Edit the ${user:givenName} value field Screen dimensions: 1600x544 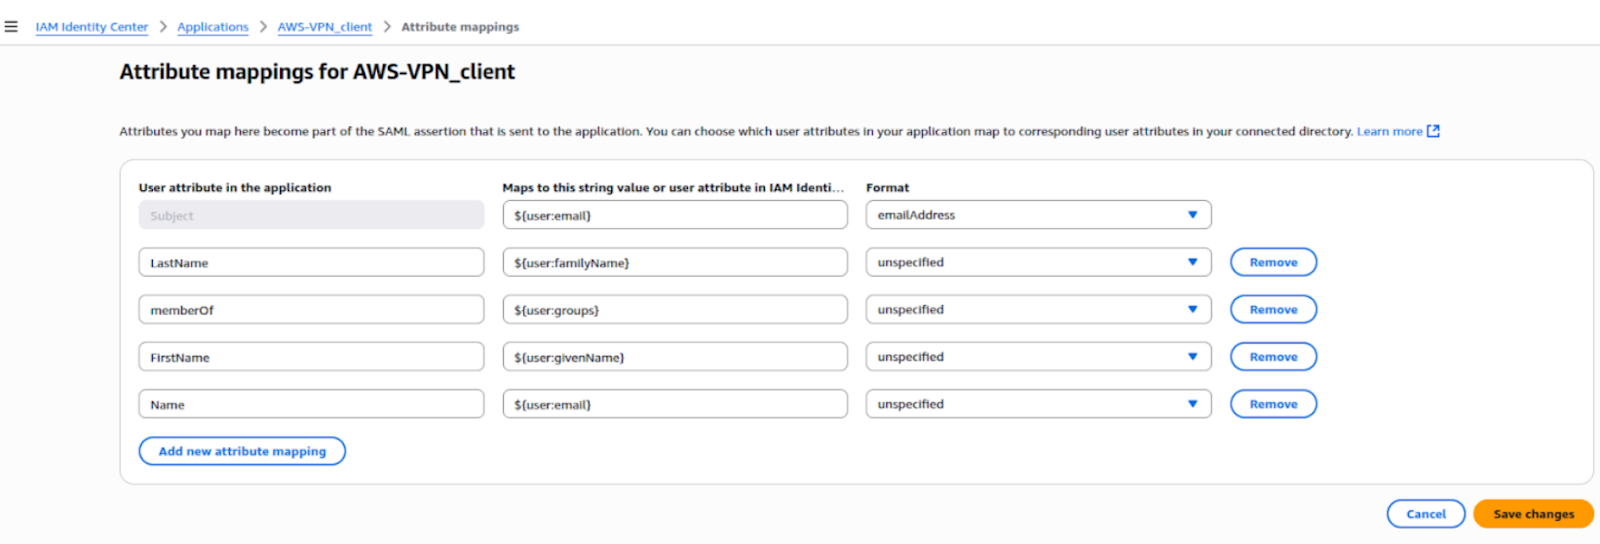(675, 357)
